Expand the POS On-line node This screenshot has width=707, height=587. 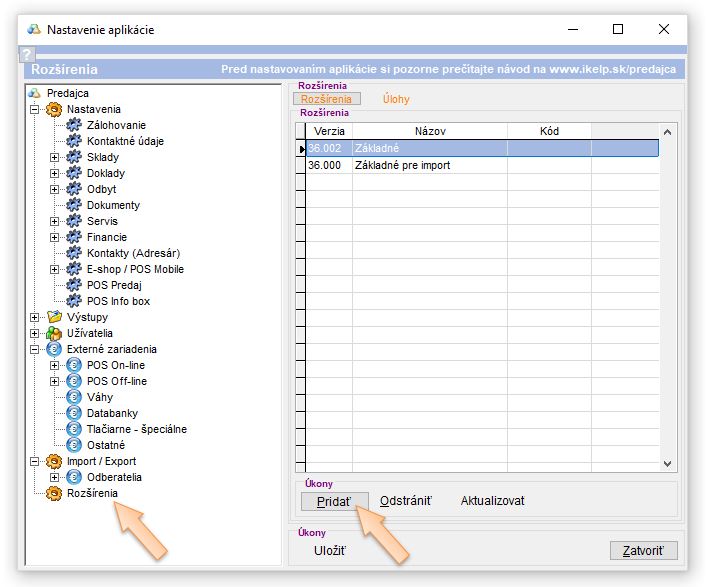click(x=55, y=365)
